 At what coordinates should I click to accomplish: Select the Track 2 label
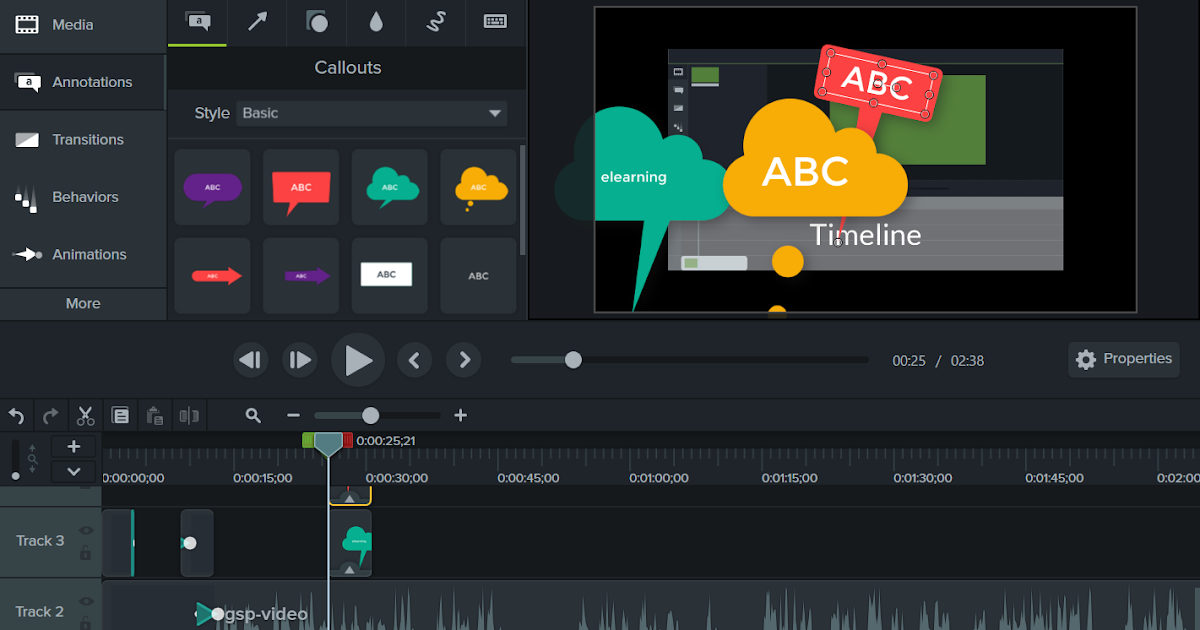tap(40, 612)
